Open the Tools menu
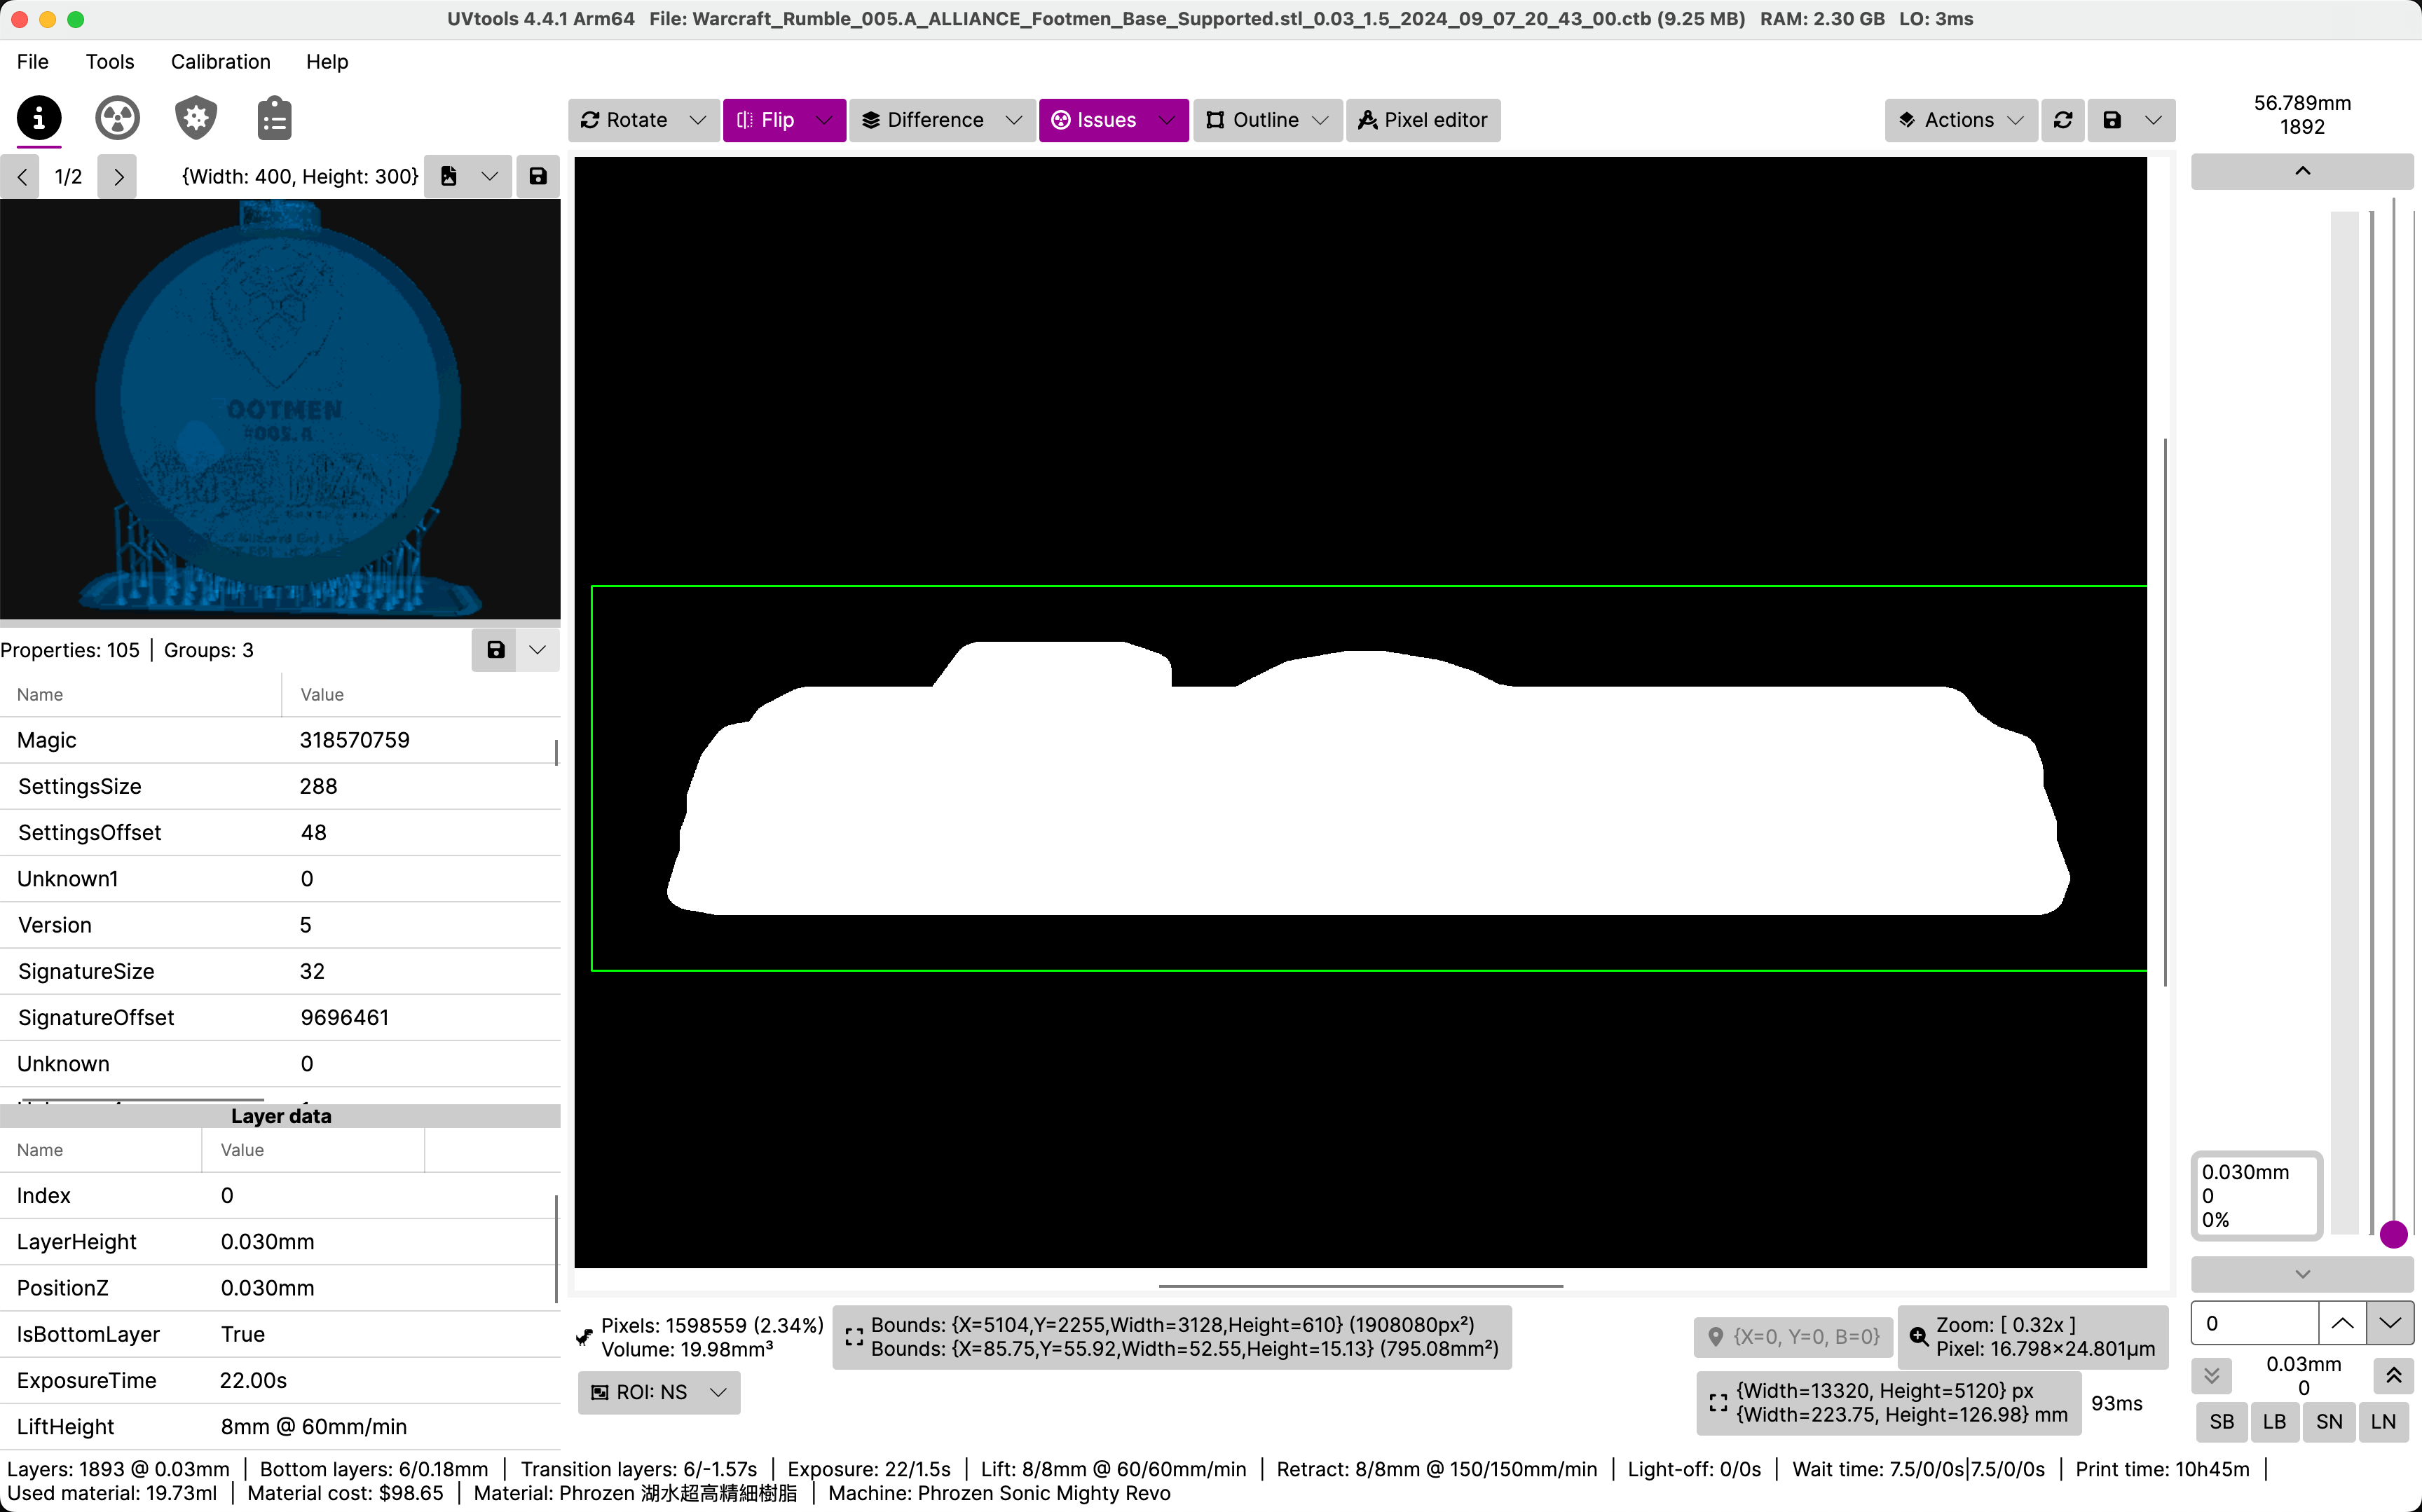This screenshot has height=1512, width=2422. point(109,62)
